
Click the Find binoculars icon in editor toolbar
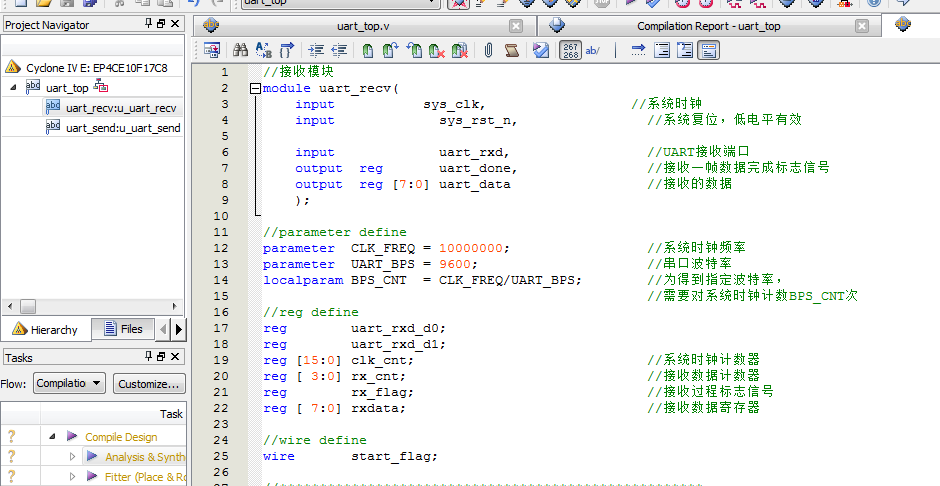click(240, 49)
